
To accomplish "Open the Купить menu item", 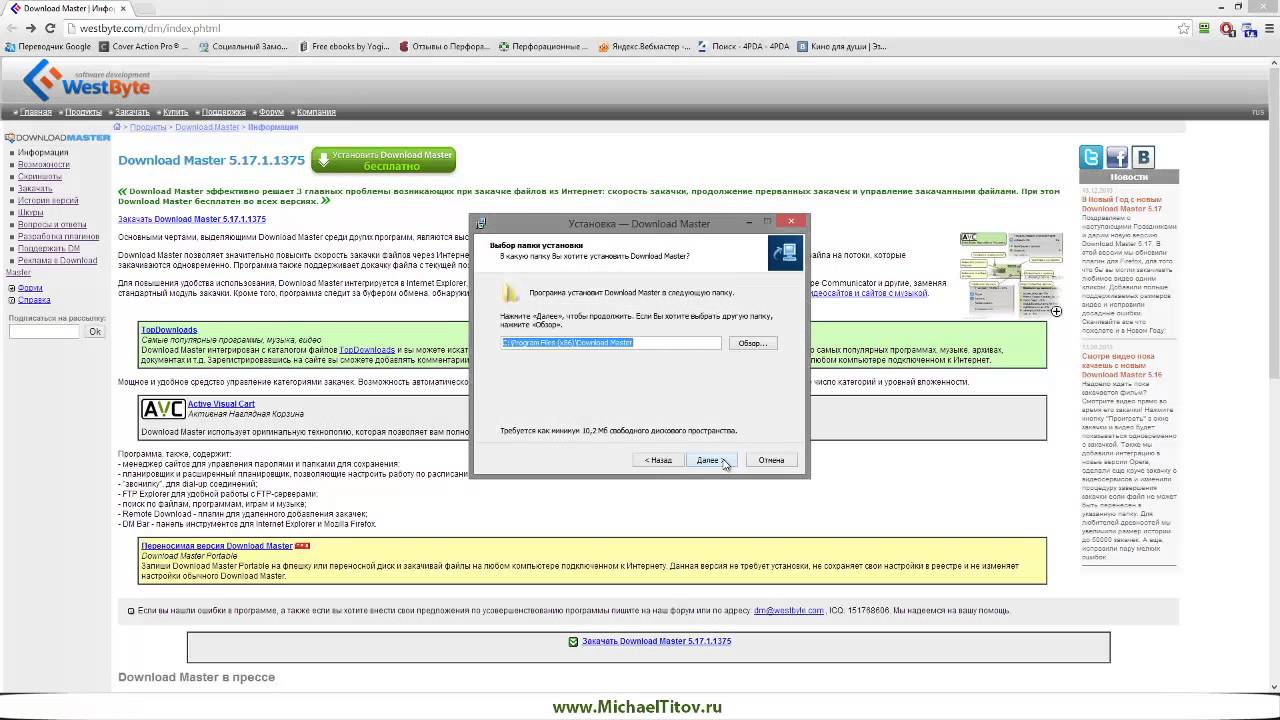I will point(175,112).
